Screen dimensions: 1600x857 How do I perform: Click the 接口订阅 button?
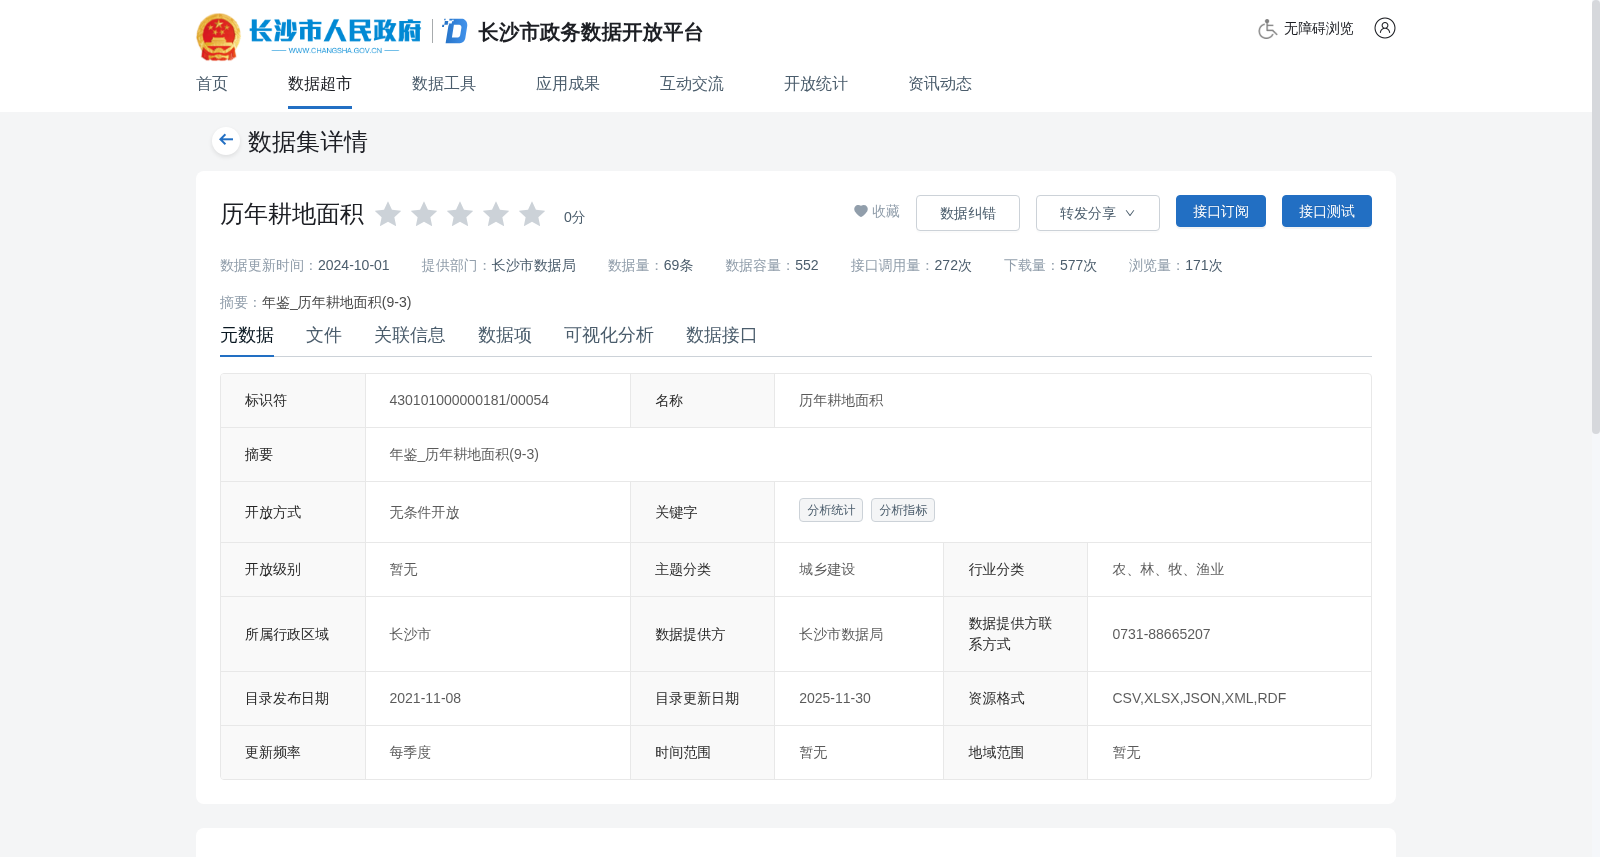pos(1221,211)
